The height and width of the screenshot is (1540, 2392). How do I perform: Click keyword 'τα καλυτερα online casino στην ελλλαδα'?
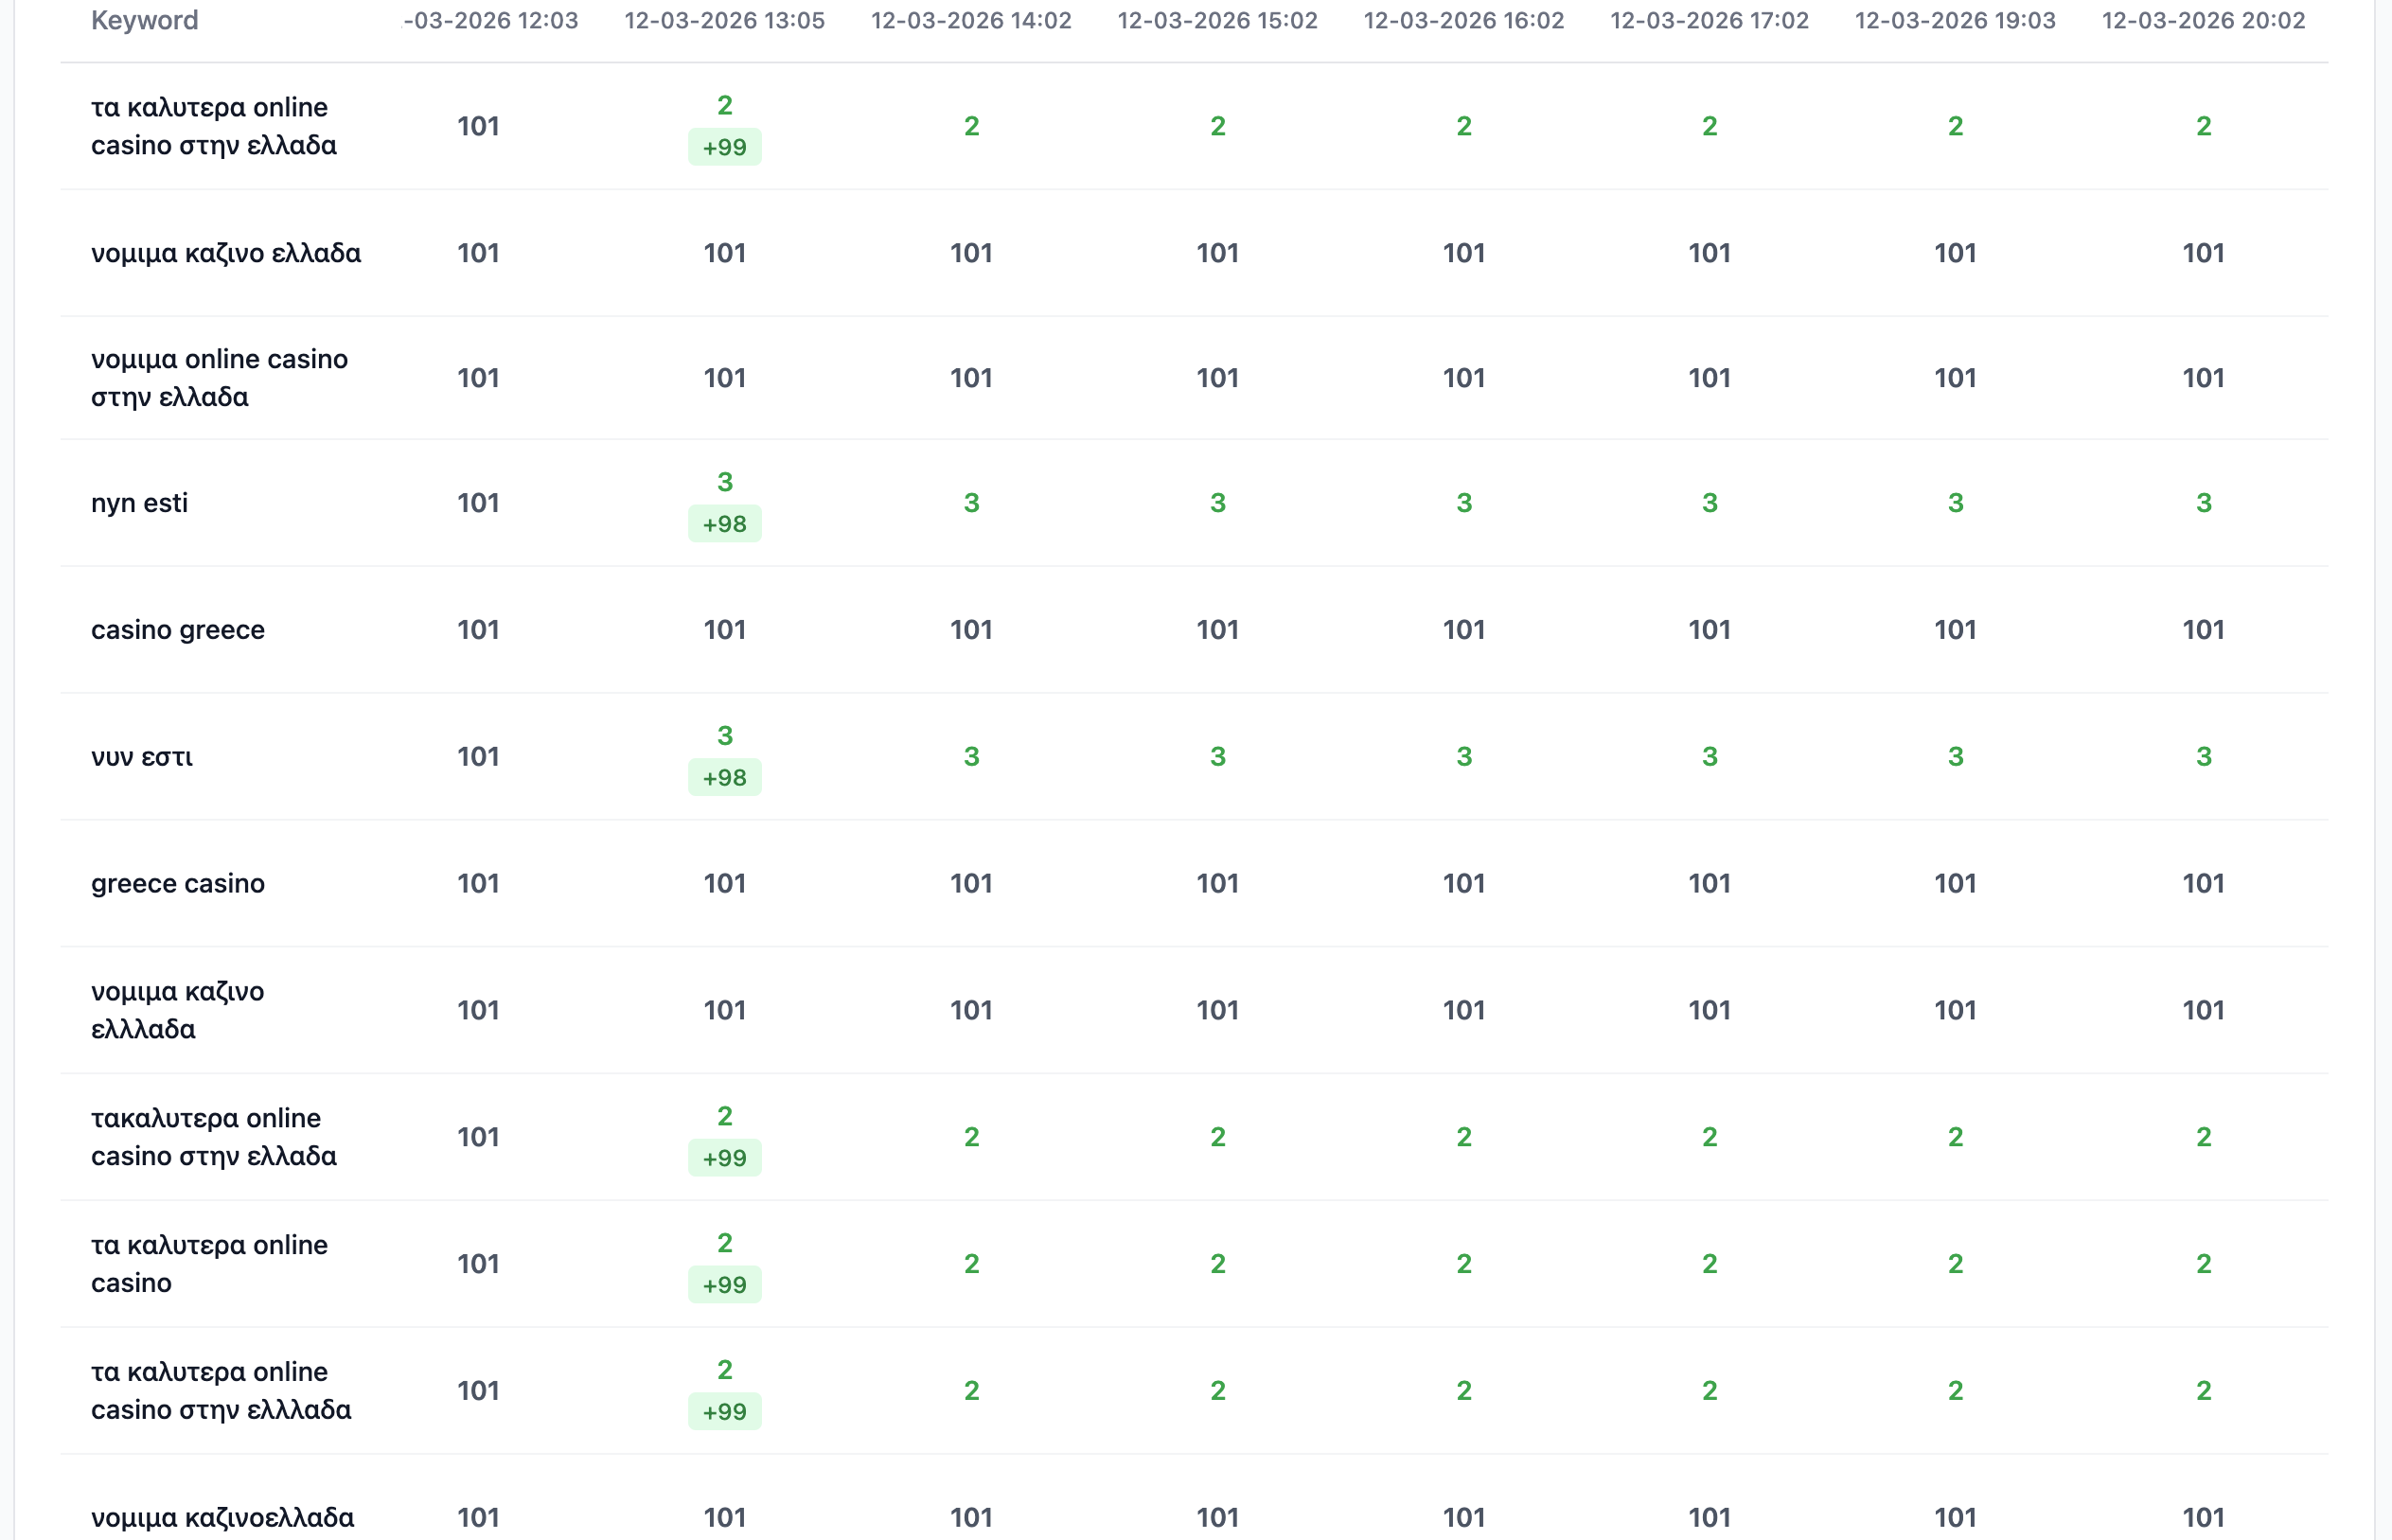point(221,1391)
